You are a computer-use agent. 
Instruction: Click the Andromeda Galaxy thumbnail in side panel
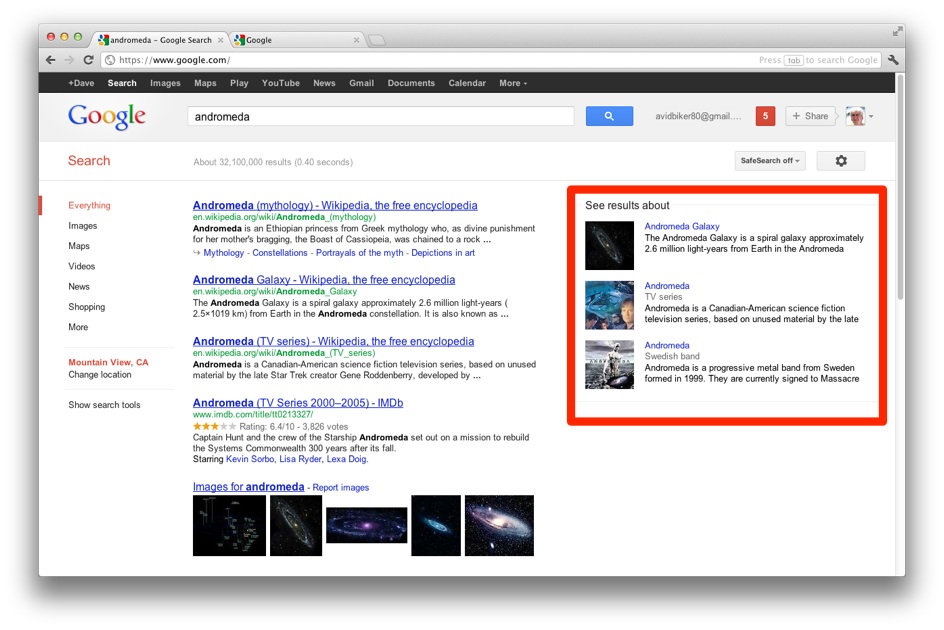(609, 245)
